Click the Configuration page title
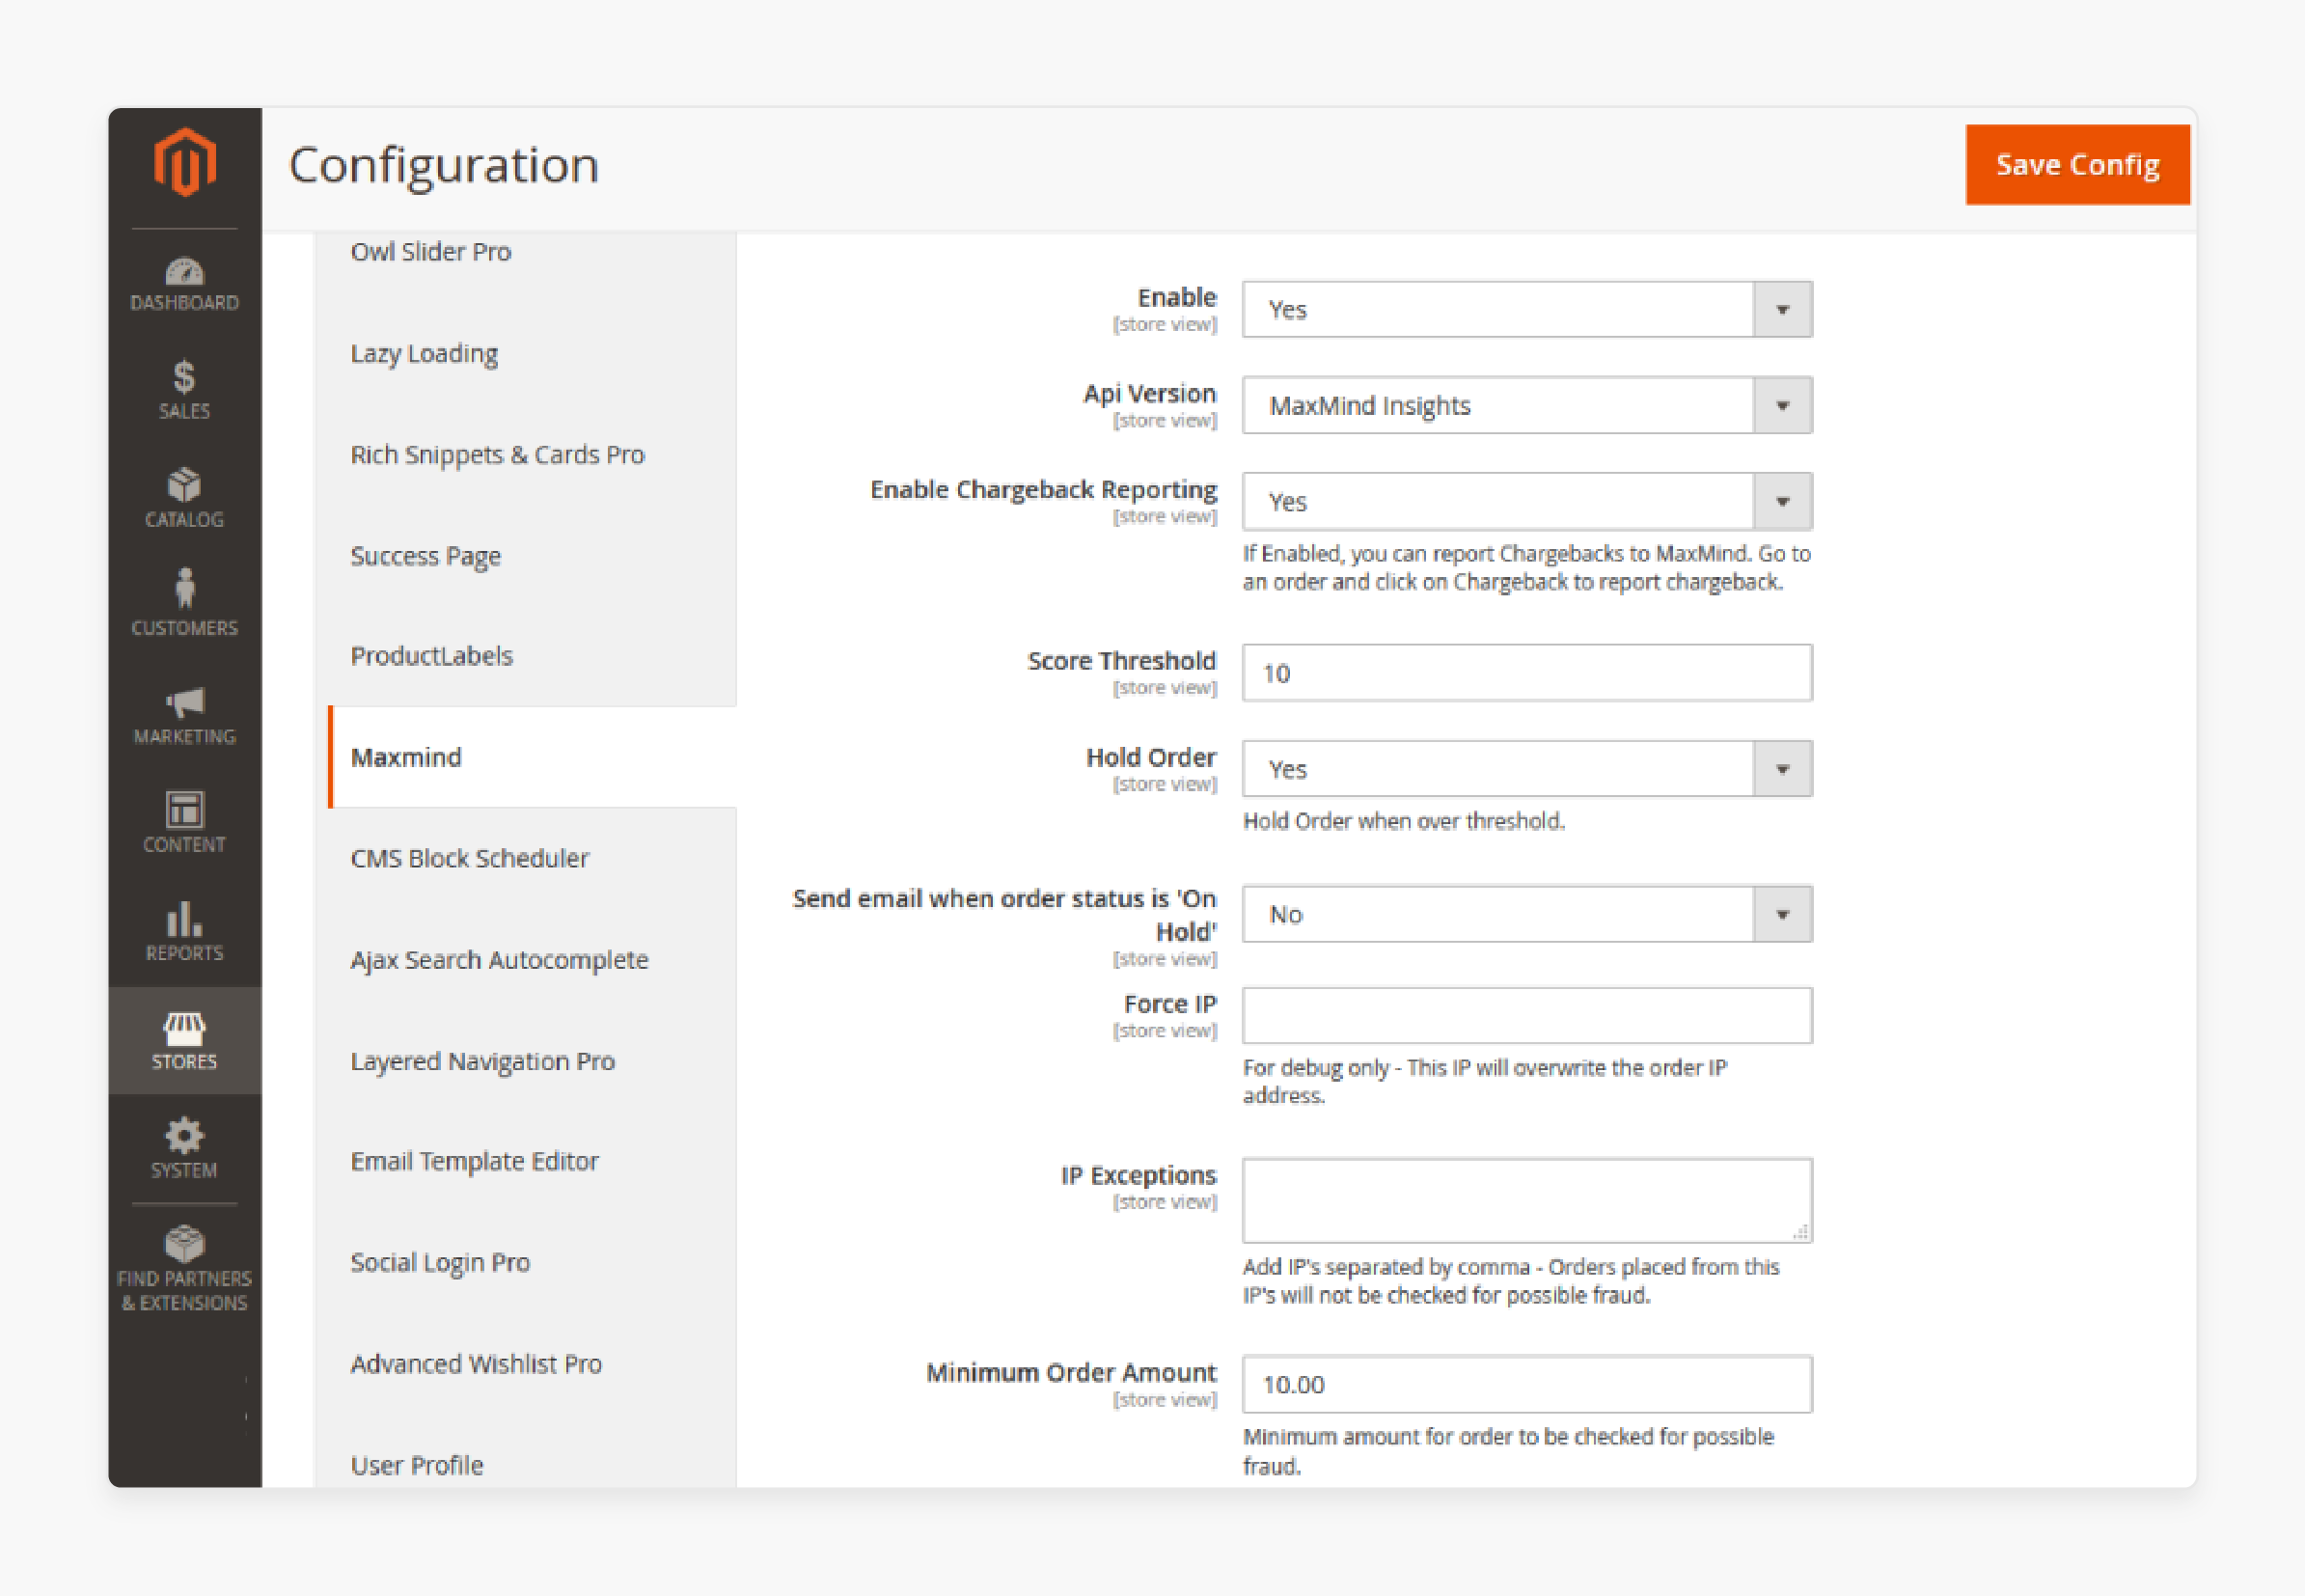2305x1596 pixels. tap(444, 165)
